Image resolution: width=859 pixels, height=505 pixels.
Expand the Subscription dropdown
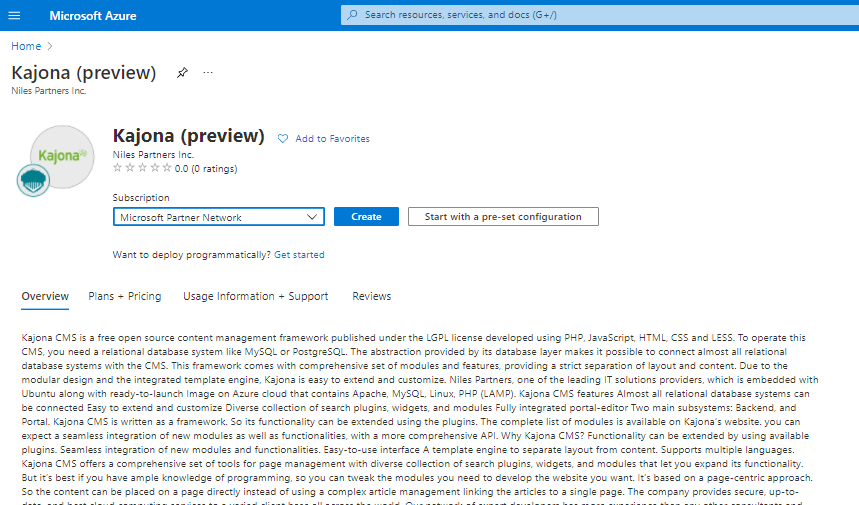218,217
